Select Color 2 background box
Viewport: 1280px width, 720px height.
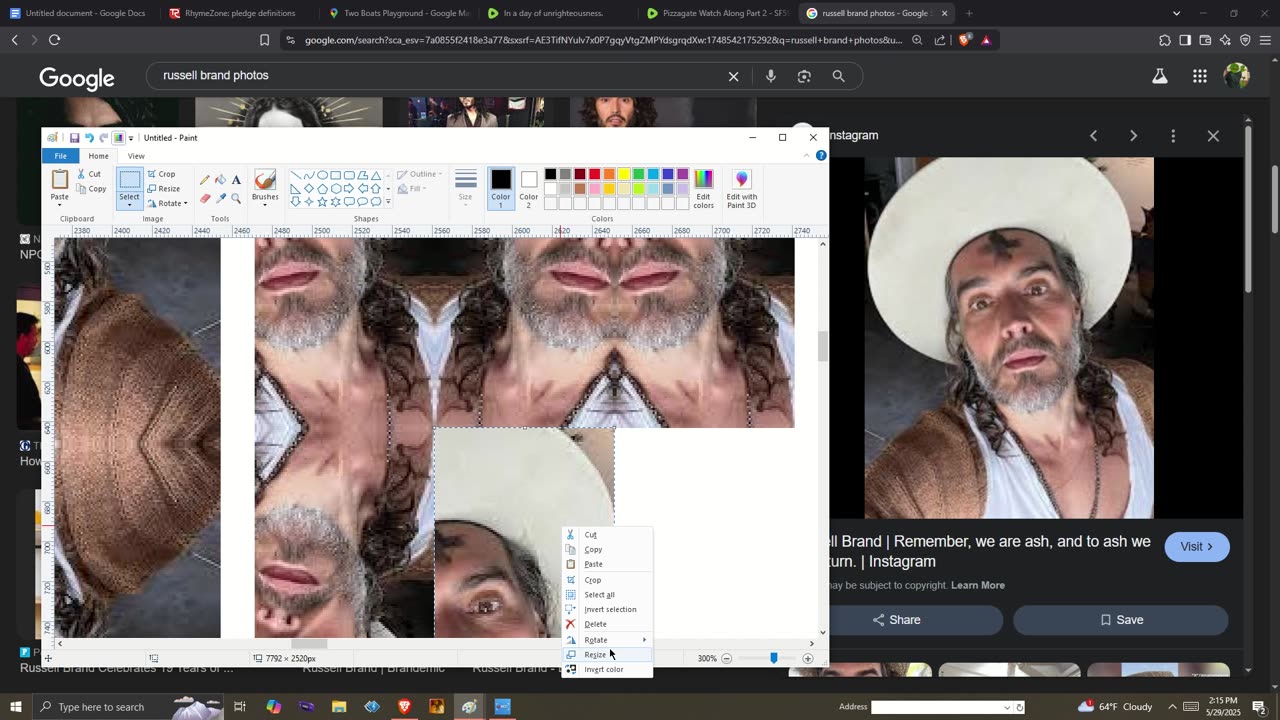click(529, 189)
